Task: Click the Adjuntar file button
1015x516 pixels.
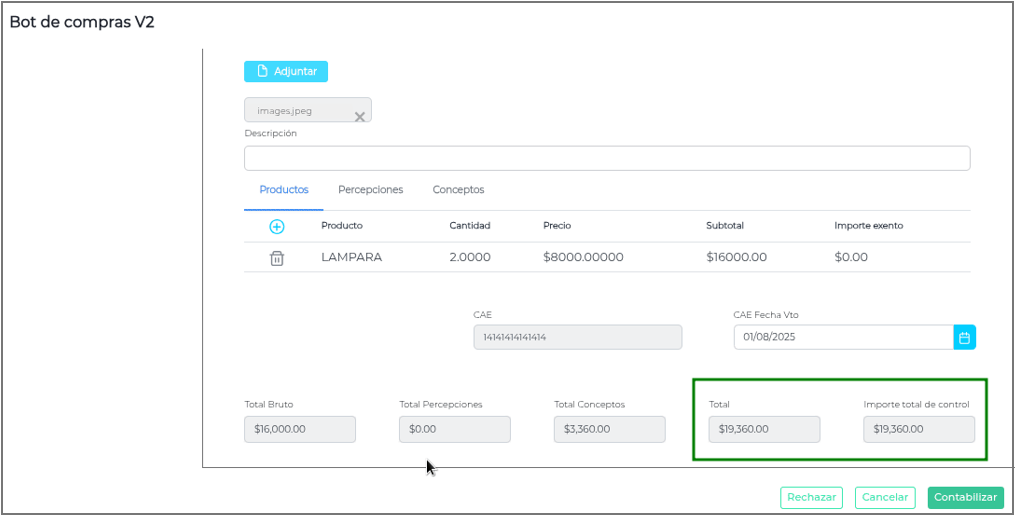Action: pyautogui.click(x=285, y=71)
